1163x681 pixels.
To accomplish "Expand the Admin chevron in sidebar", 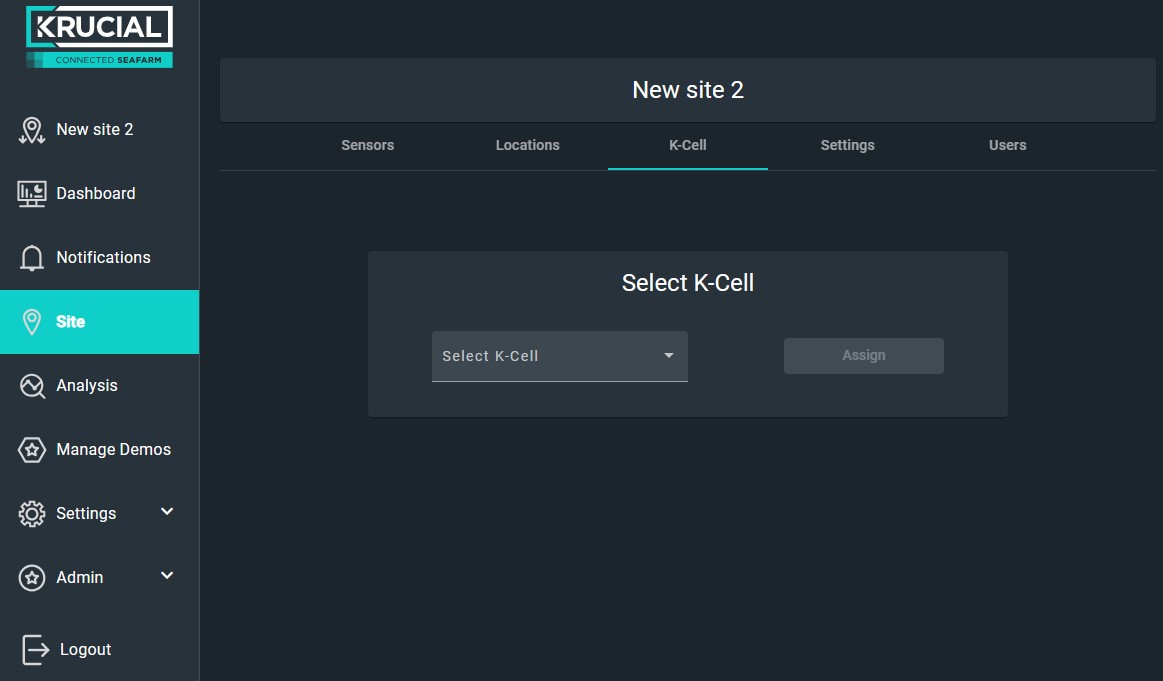I will click(167, 576).
